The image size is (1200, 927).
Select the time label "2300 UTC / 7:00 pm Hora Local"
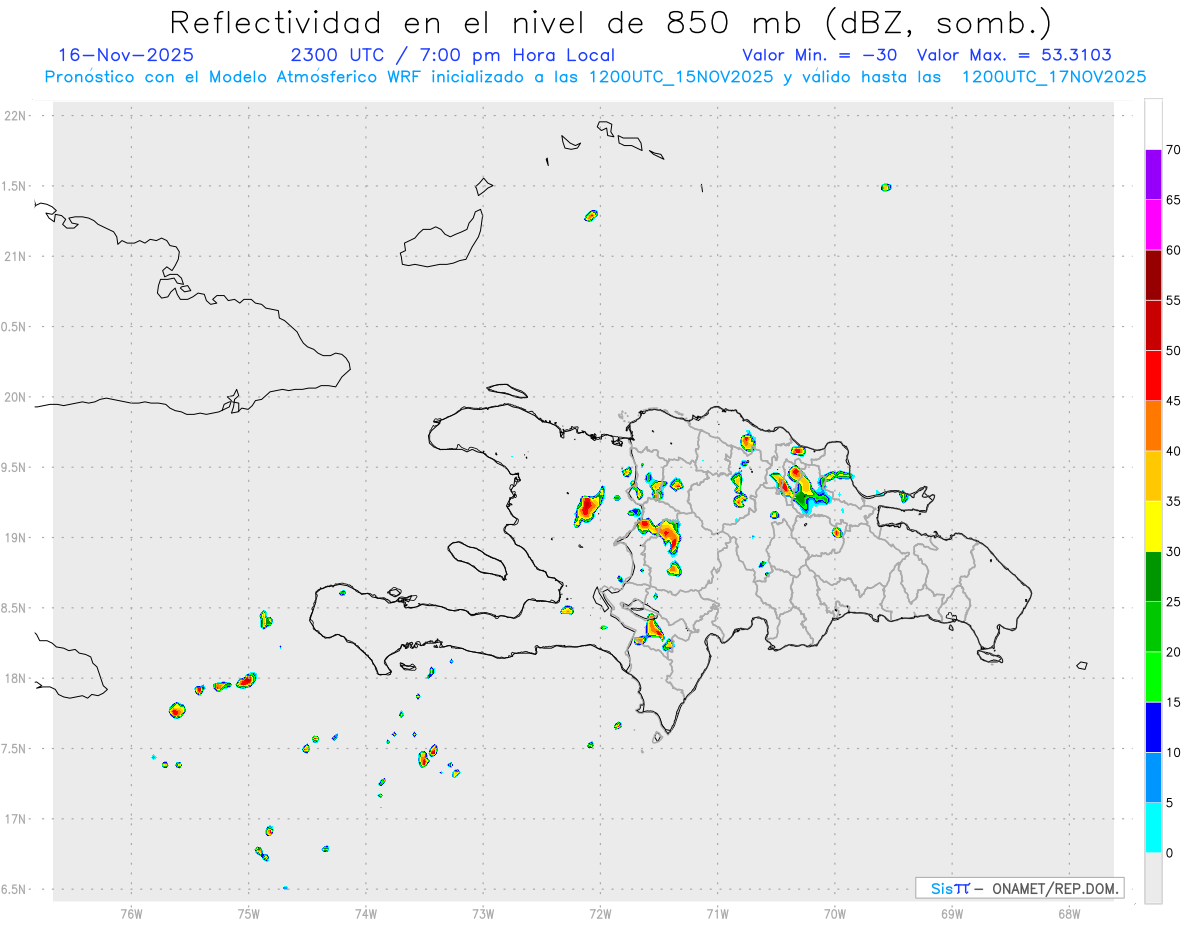[x=452, y=55]
